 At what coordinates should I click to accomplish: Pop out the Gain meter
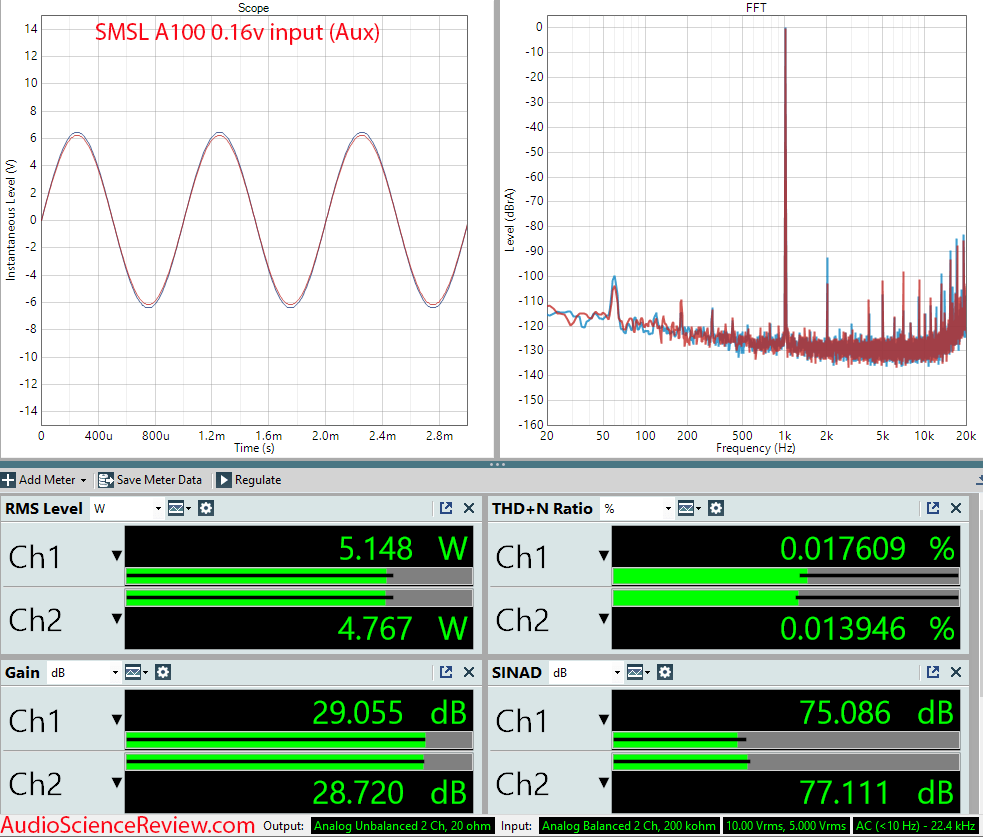446,673
